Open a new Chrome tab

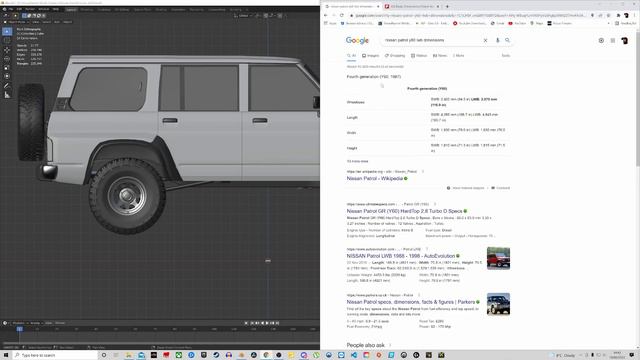pyautogui.click(x=447, y=6)
